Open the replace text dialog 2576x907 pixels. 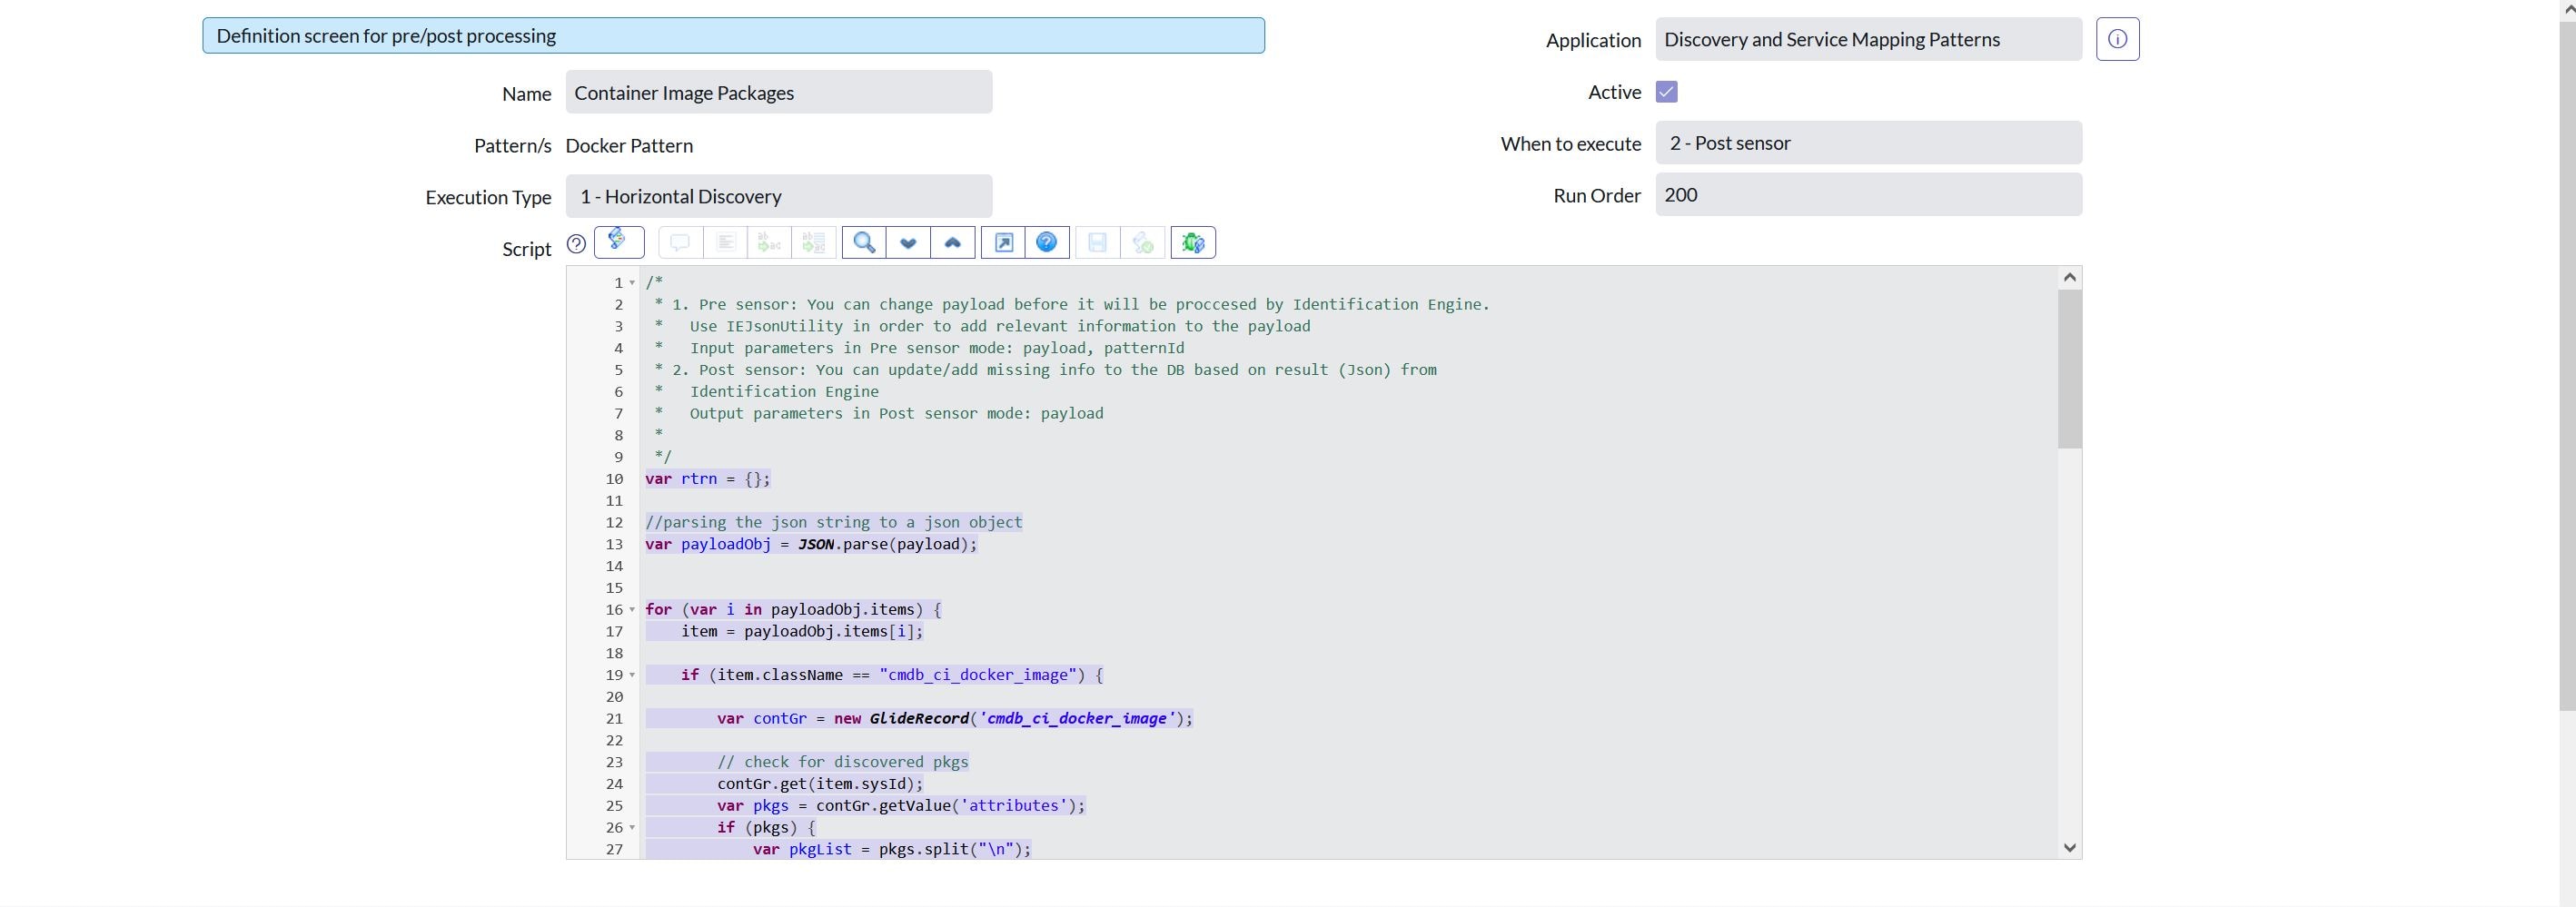point(767,242)
